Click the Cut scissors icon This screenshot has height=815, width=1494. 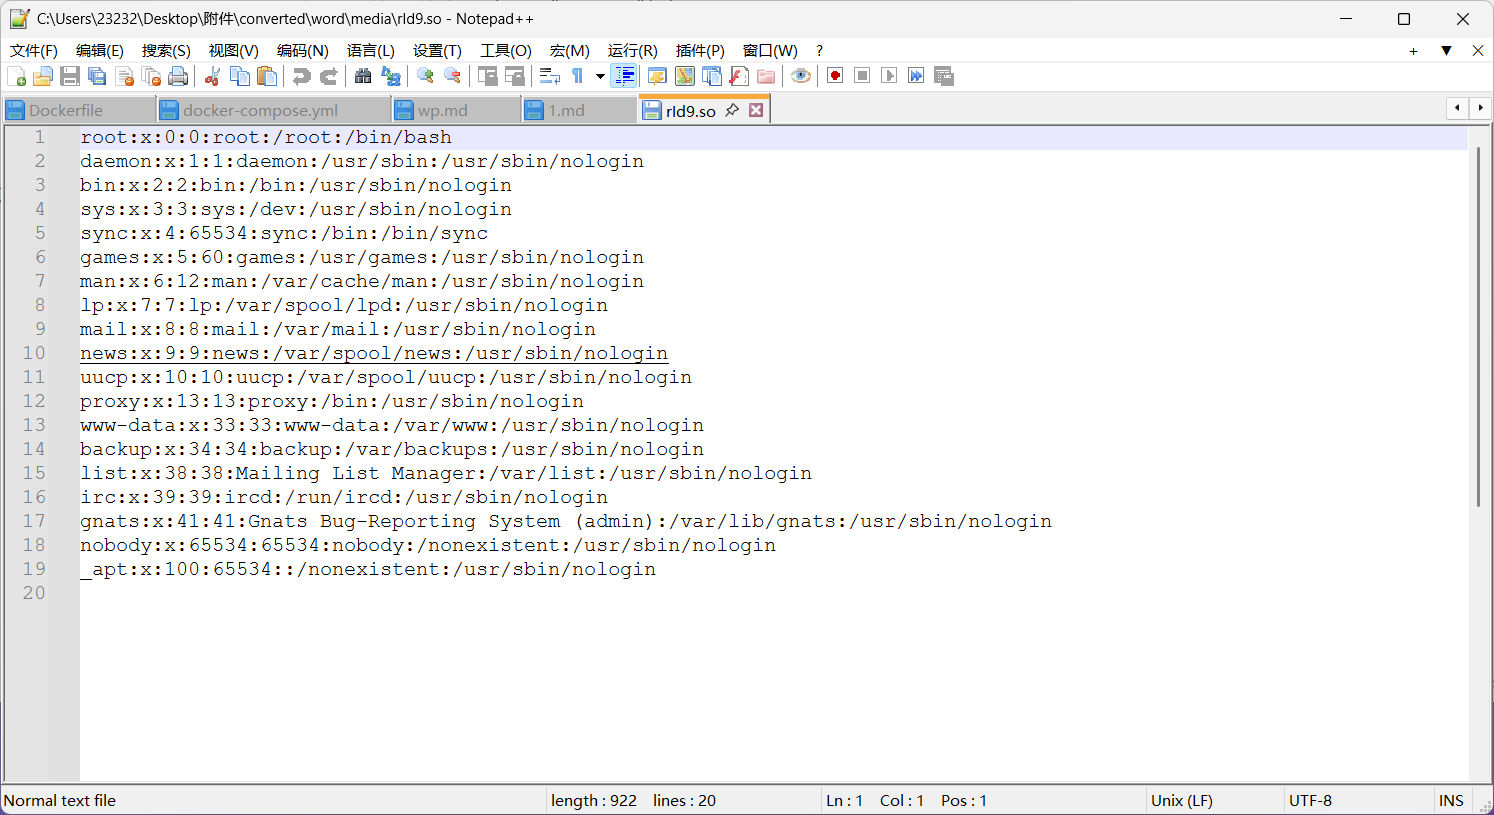tap(212, 76)
